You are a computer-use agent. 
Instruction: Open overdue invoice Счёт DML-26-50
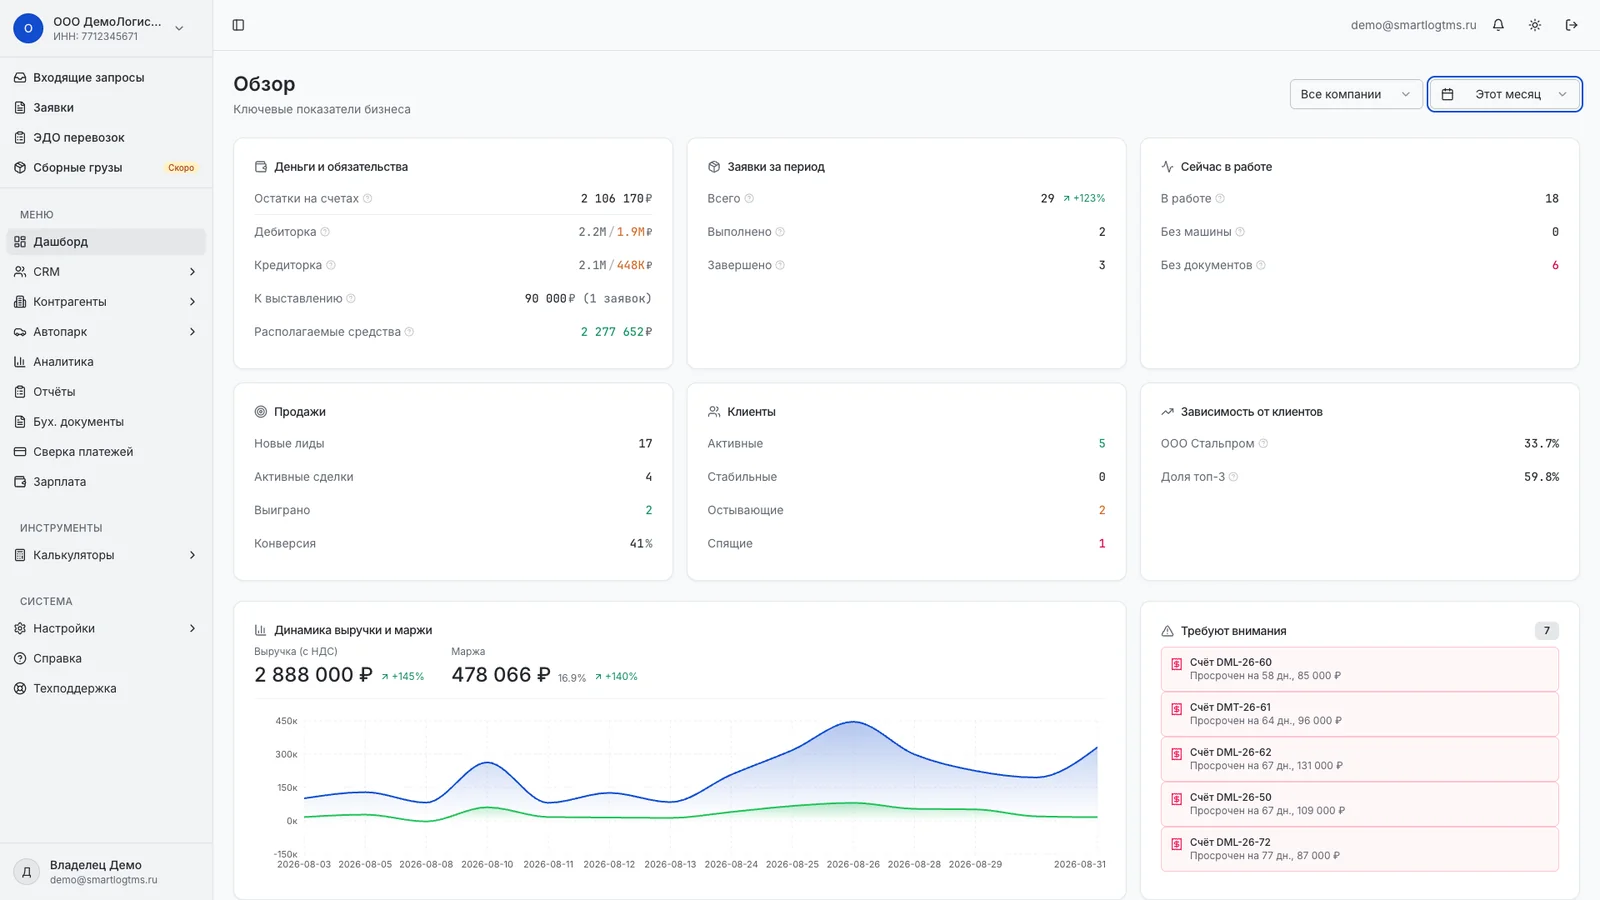[x=1359, y=804]
